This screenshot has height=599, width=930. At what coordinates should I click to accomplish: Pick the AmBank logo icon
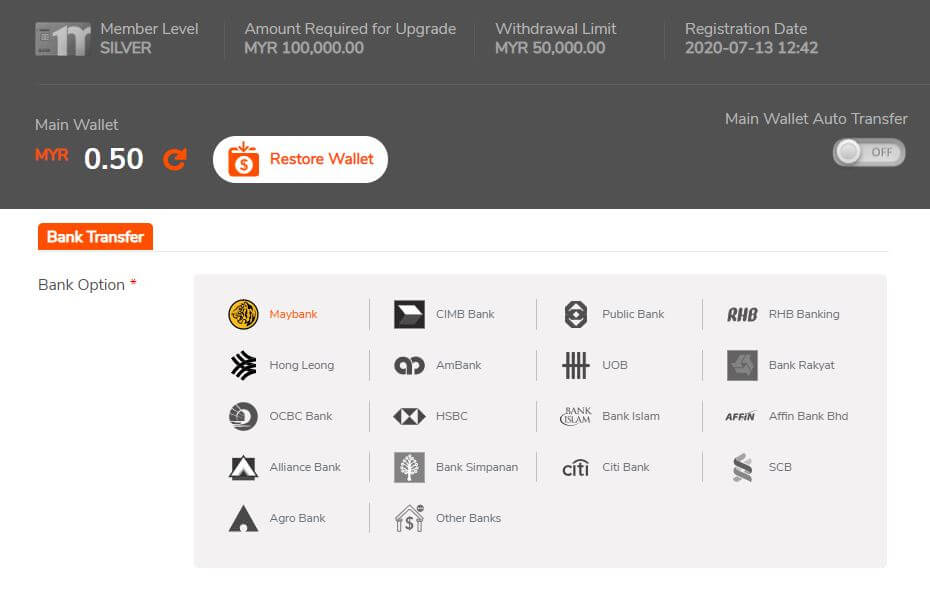coord(409,365)
